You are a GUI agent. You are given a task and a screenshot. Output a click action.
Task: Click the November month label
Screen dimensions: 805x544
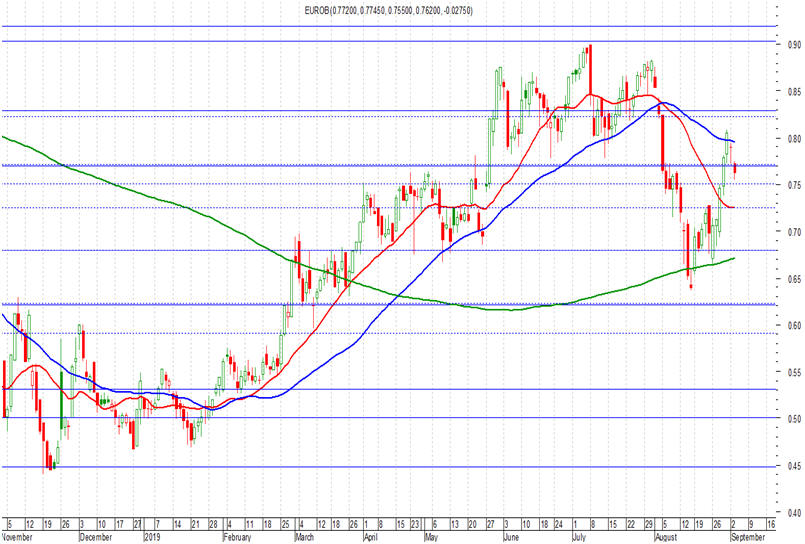click(x=17, y=537)
